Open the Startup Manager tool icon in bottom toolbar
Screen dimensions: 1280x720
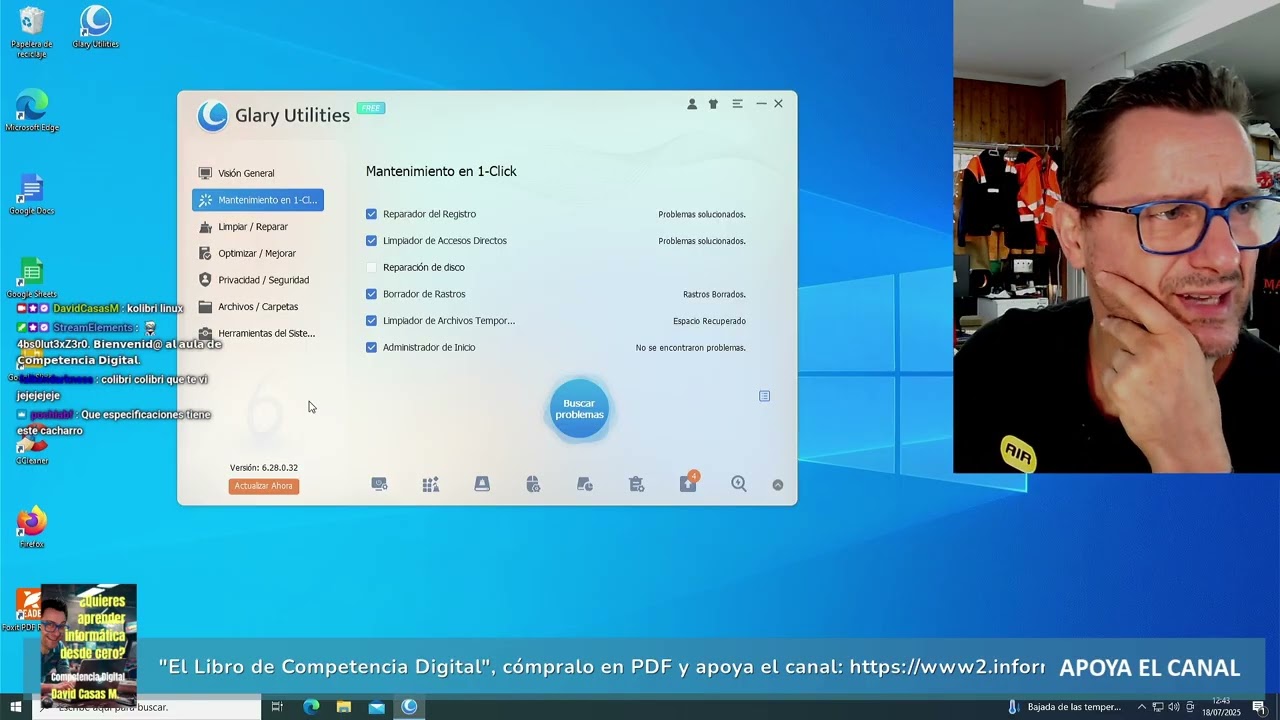click(379, 484)
